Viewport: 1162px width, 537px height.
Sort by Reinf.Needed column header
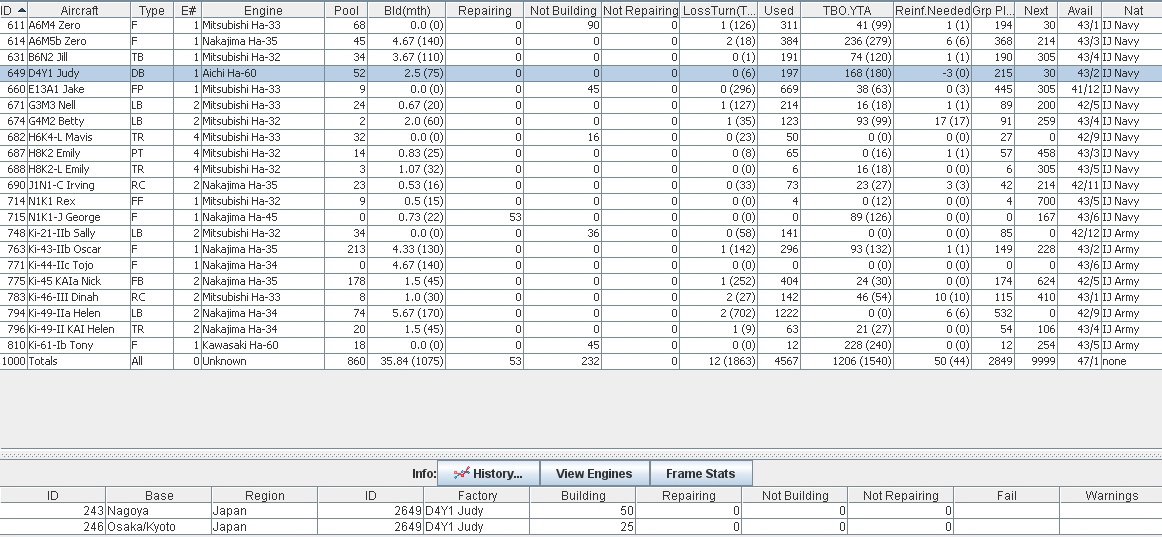click(x=932, y=10)
